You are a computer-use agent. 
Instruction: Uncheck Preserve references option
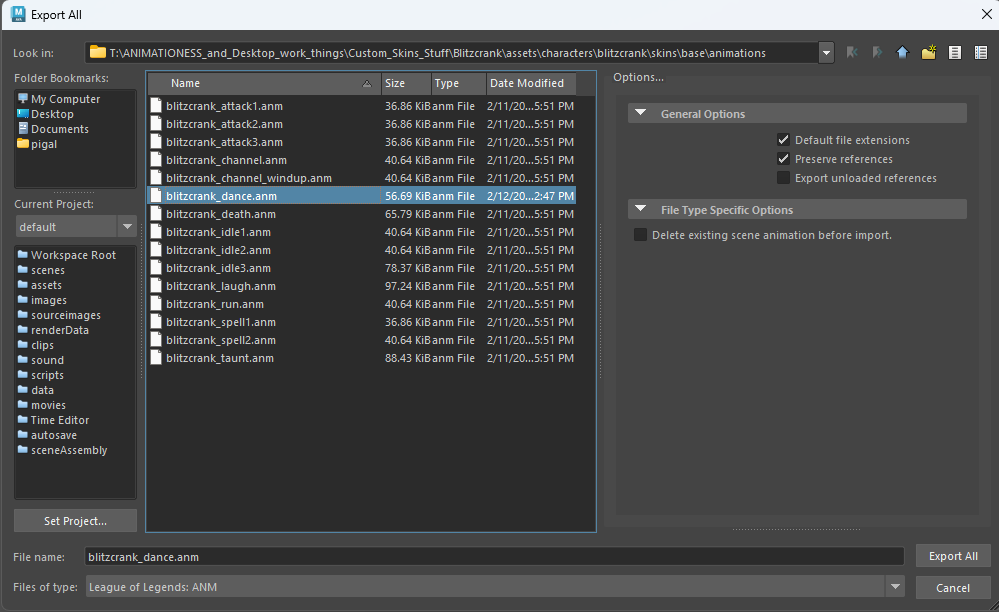(784, 159)
